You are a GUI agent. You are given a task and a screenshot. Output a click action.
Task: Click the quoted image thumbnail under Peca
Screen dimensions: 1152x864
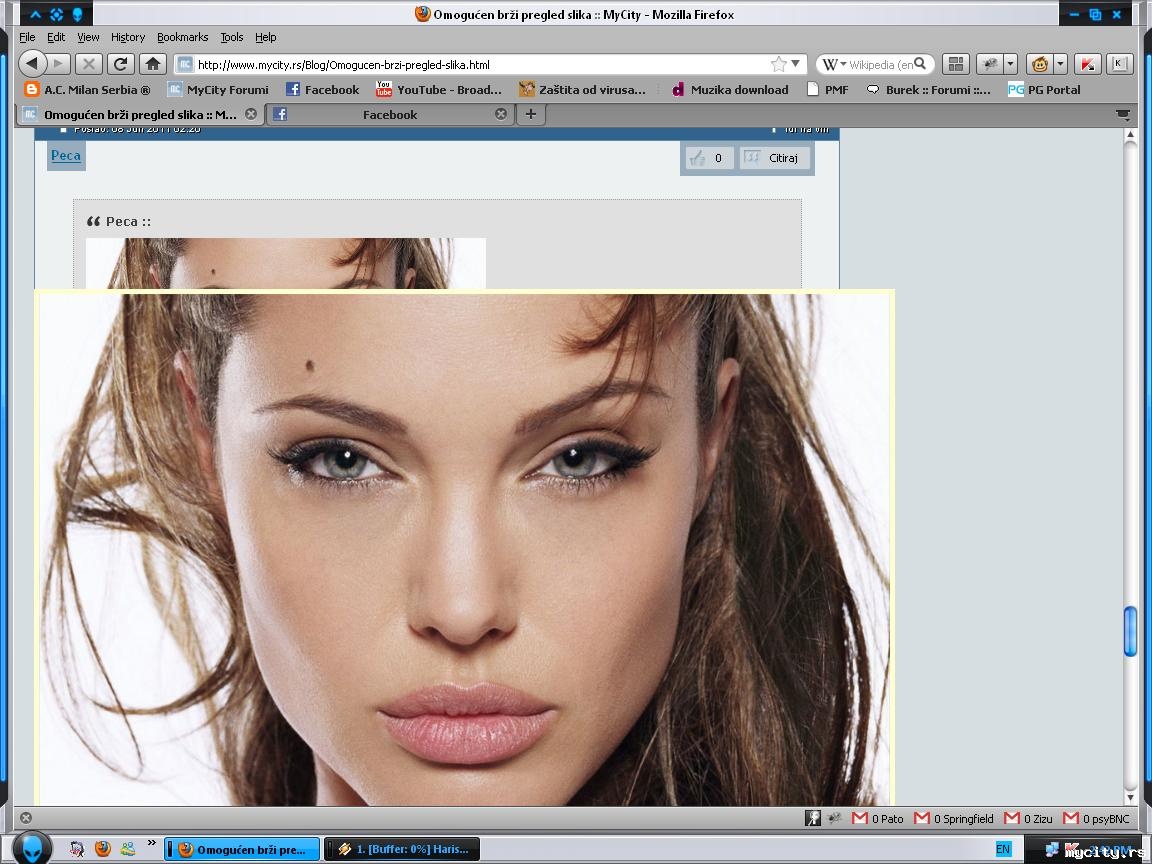pyautogui.click(x=286, y=263)
